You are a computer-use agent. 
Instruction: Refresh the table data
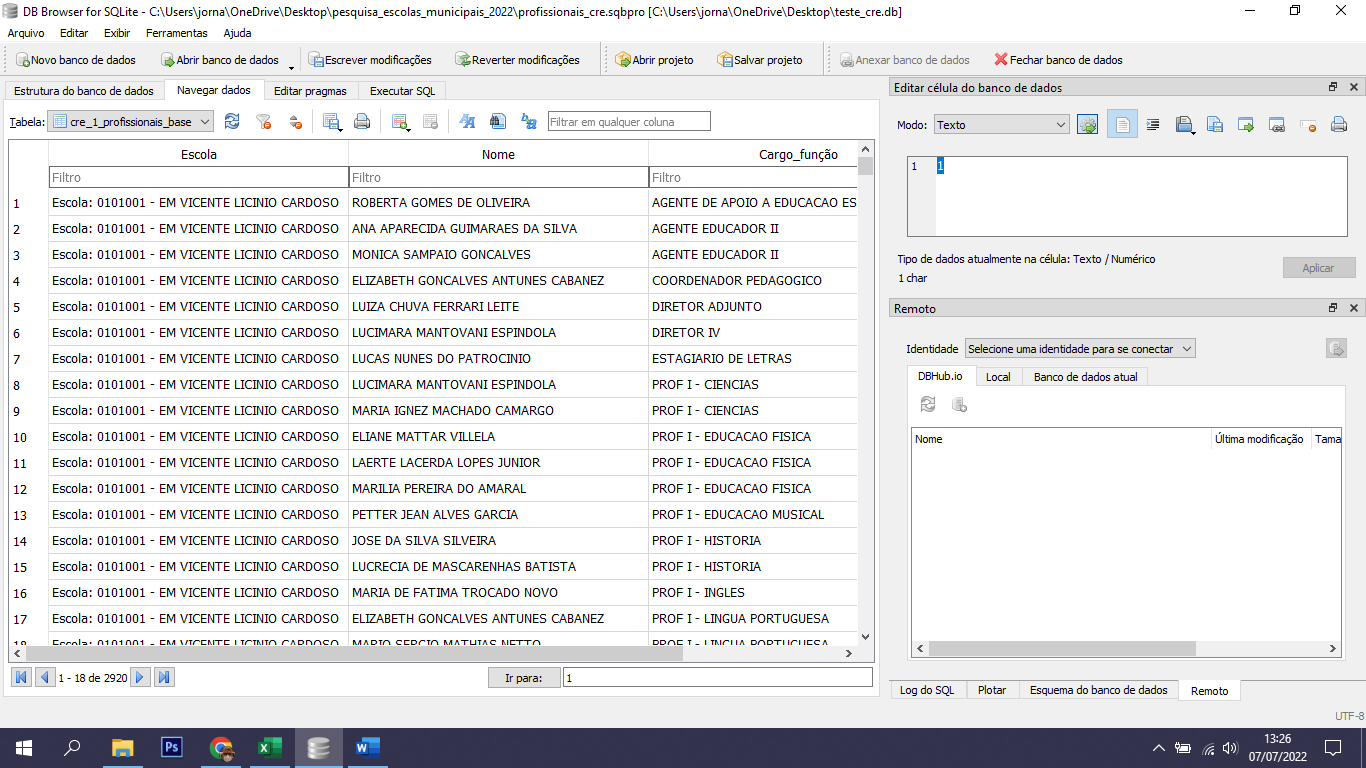pos(232,121)
